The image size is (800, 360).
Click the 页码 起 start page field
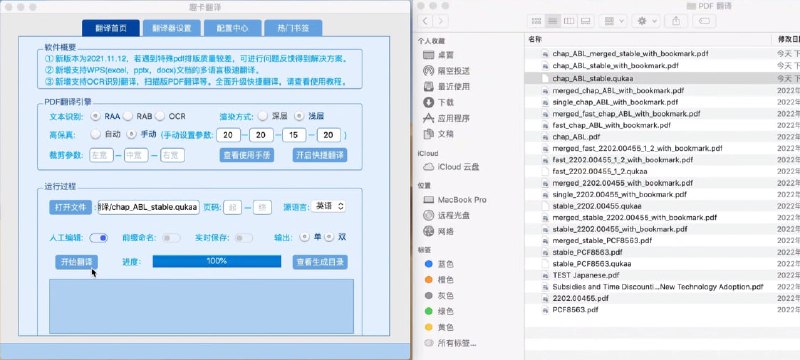tap(232, 207)
